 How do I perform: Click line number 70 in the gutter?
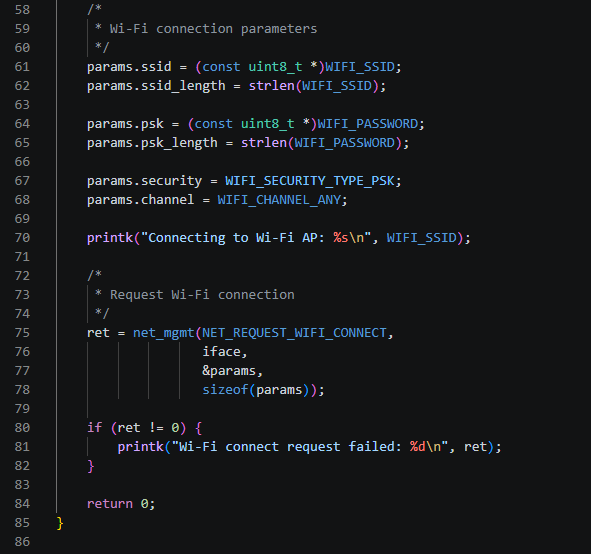(22, 237)
